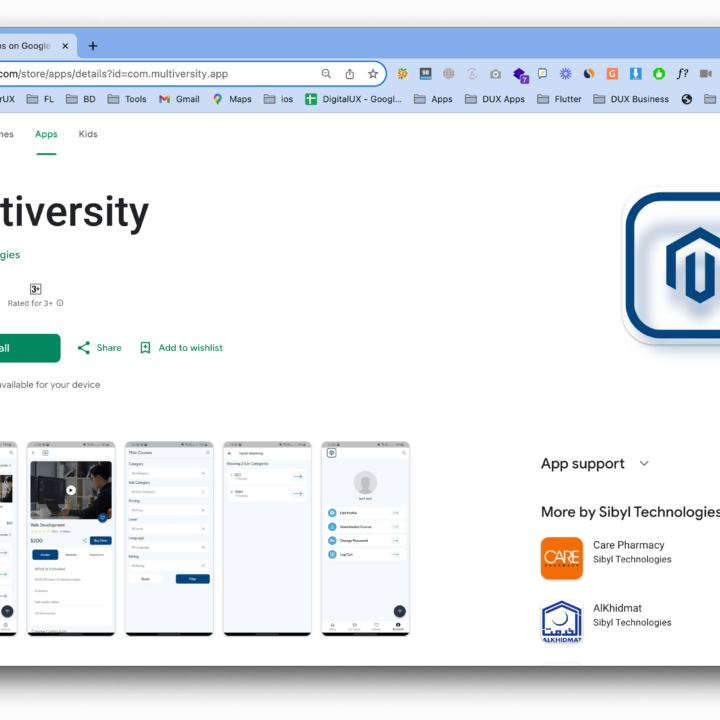Click the blue download extension icon

coord(636,74)
